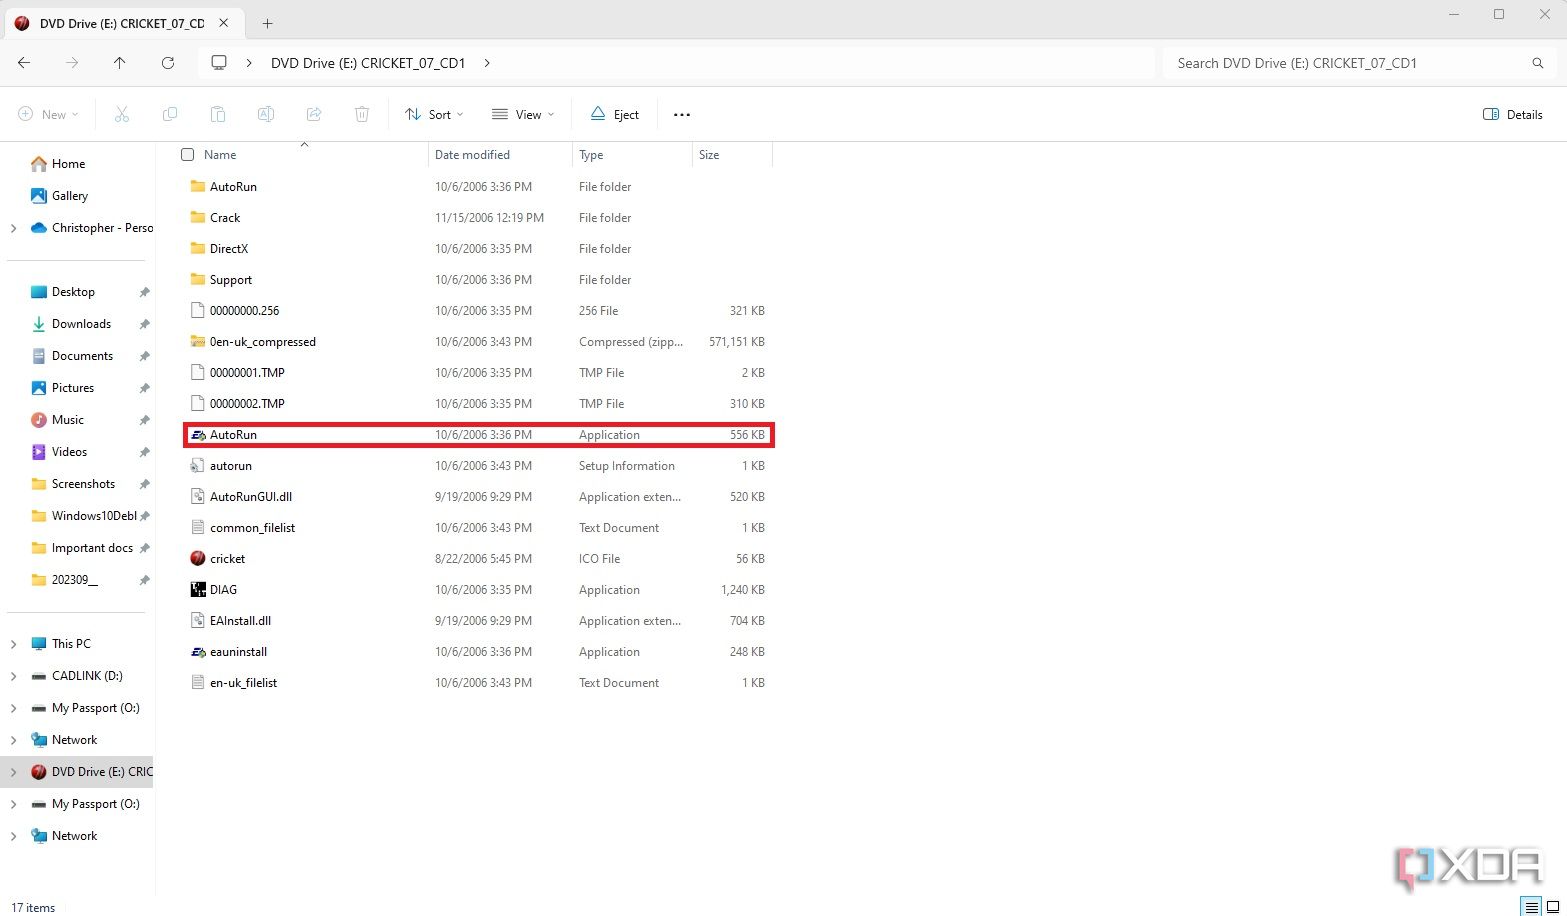This screenshot has width=1567, height=916.
Task: Click DVD Drive (E:) CRICKET_07_CD1 breadcrumb
Action: 368,63
